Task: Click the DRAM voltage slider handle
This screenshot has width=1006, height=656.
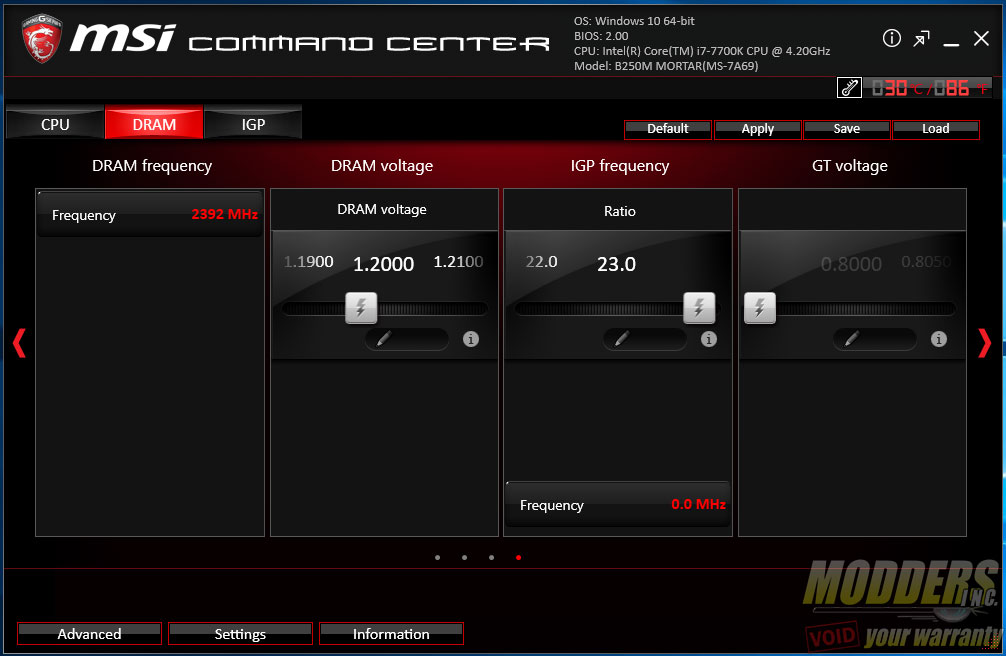Action: (361, 308)
